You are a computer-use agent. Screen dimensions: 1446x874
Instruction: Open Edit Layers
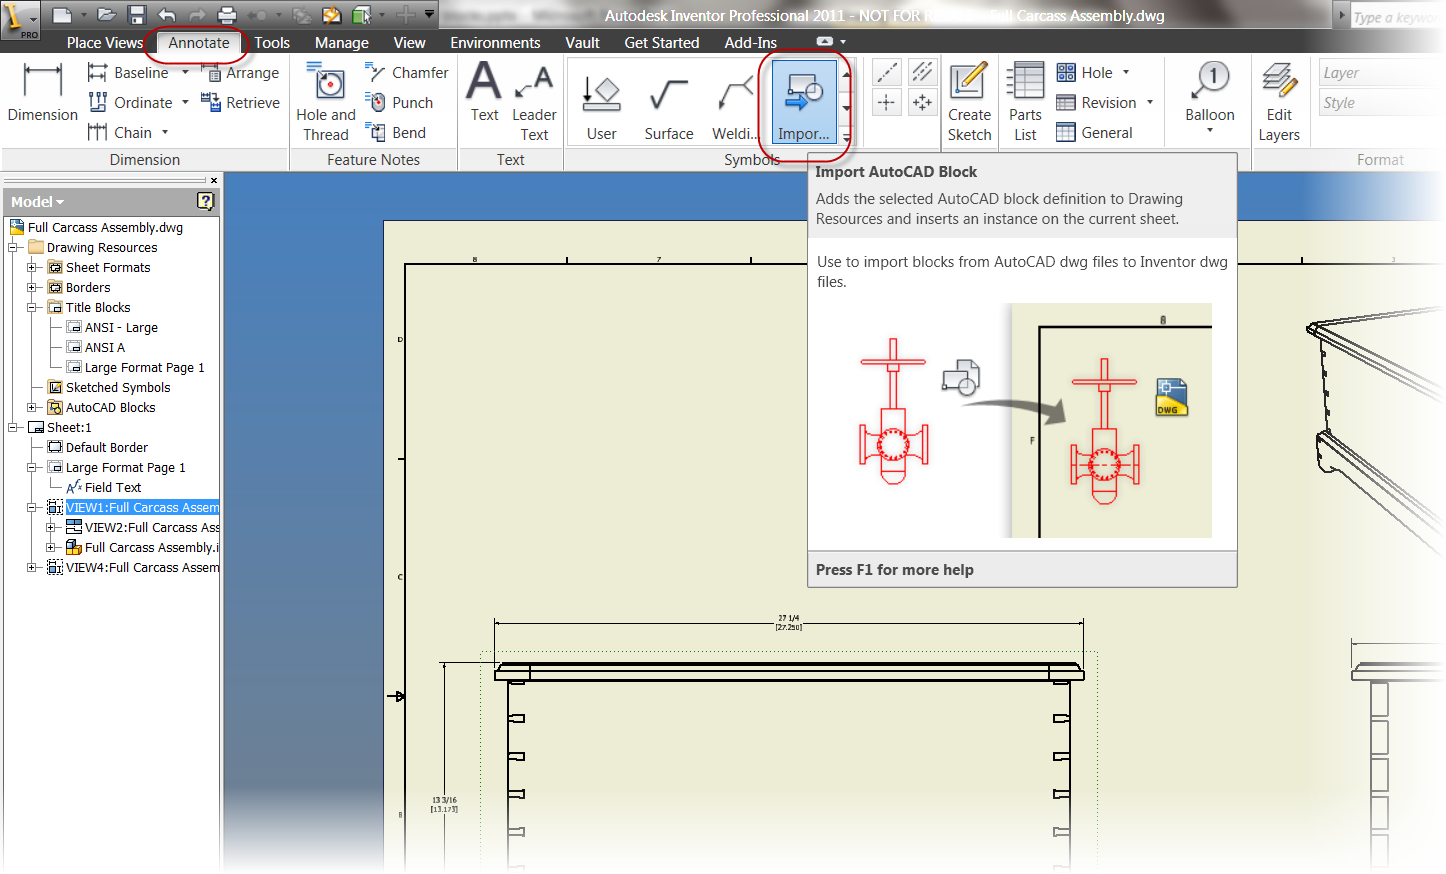[x=1279, y=102]
